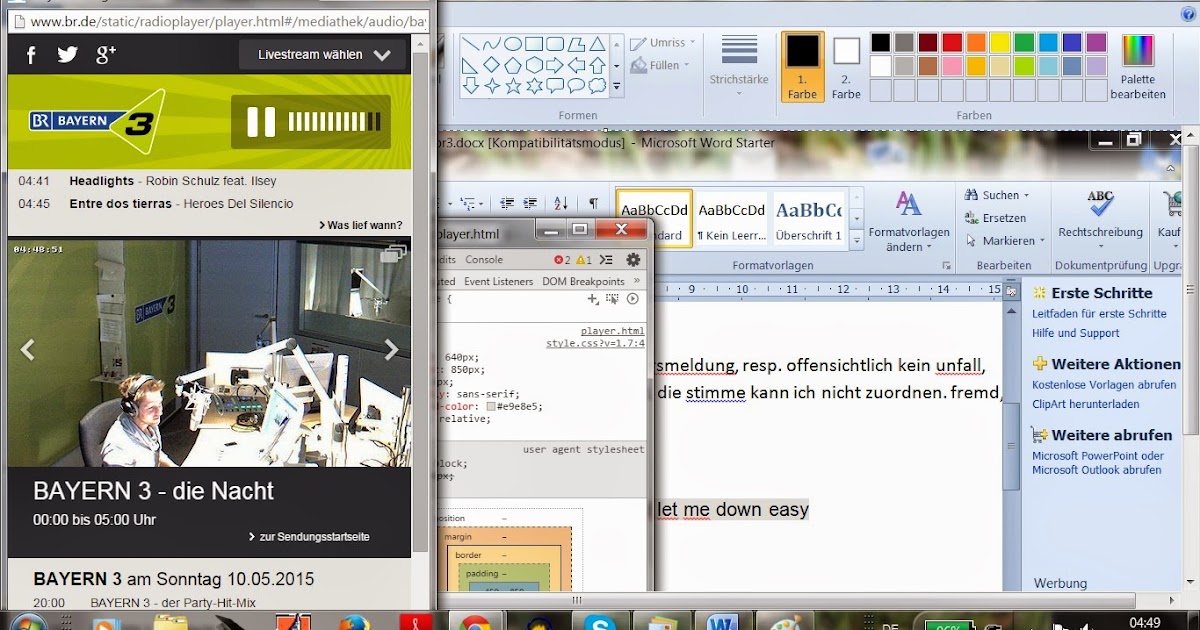Select the triangle shape in Paint

pyautogui.click(x=597, y=44)
